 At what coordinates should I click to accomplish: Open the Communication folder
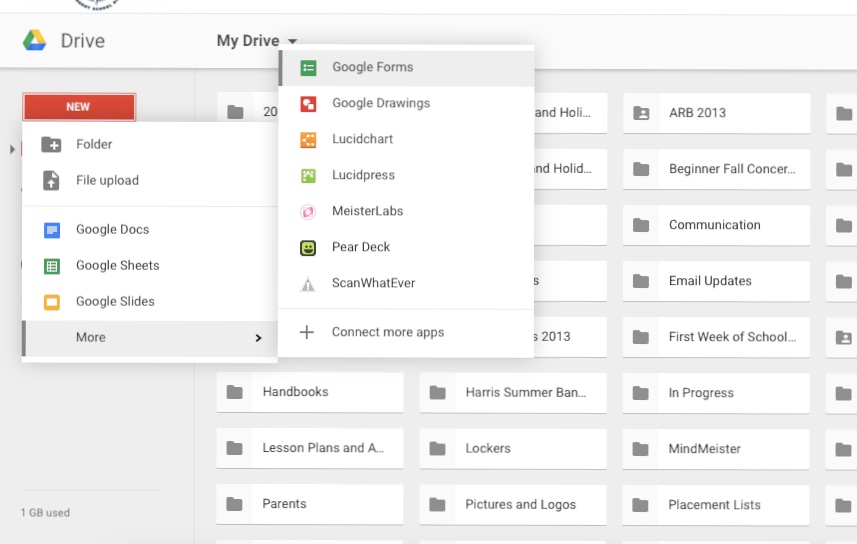(716, 225)
